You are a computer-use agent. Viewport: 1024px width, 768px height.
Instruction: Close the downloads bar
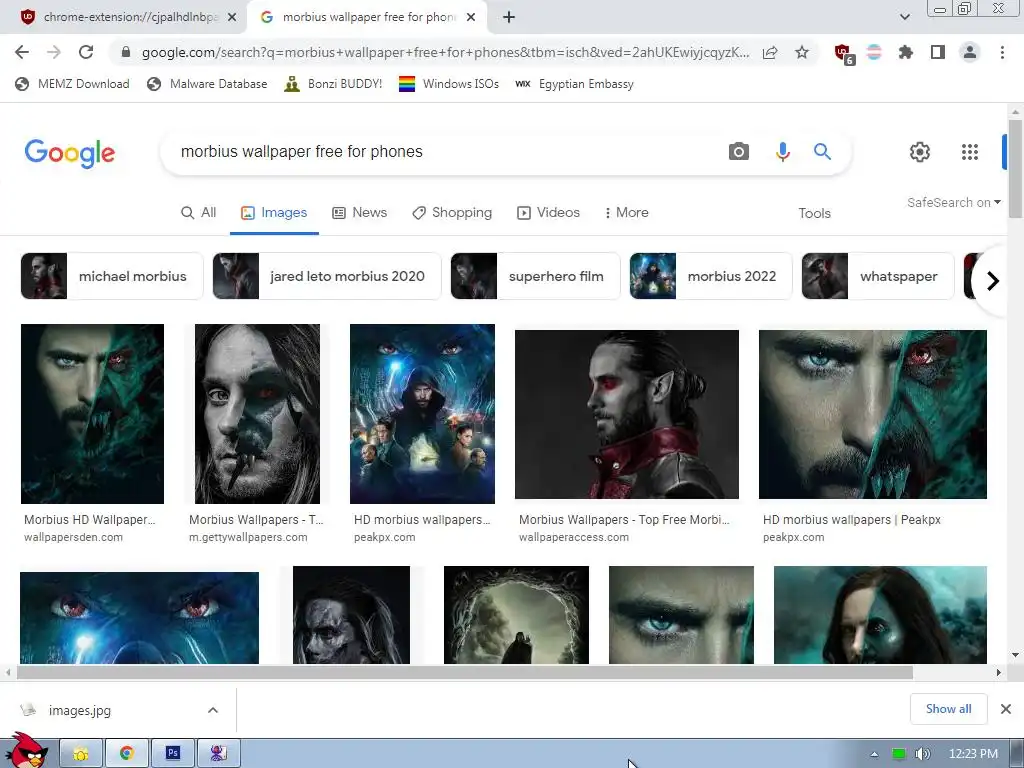point(1006,709)
